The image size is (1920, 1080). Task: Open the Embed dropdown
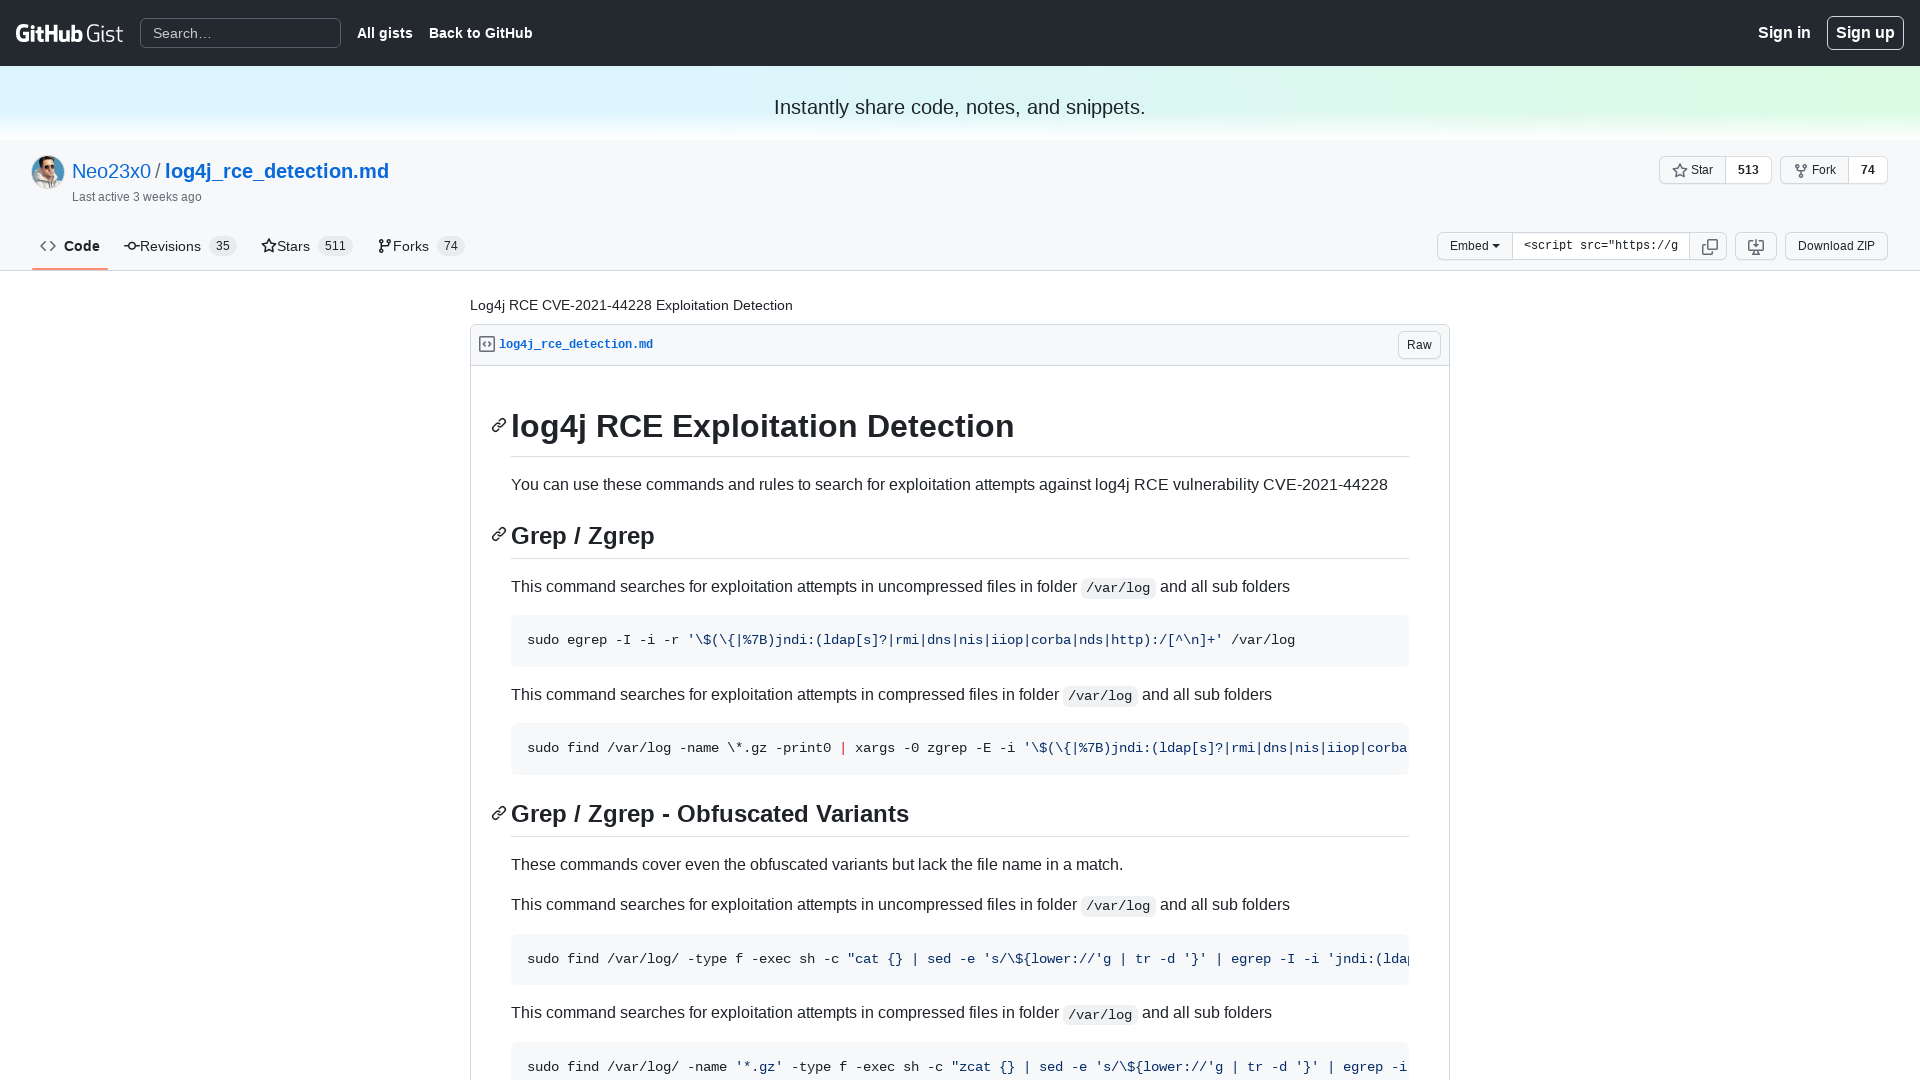1474,246
